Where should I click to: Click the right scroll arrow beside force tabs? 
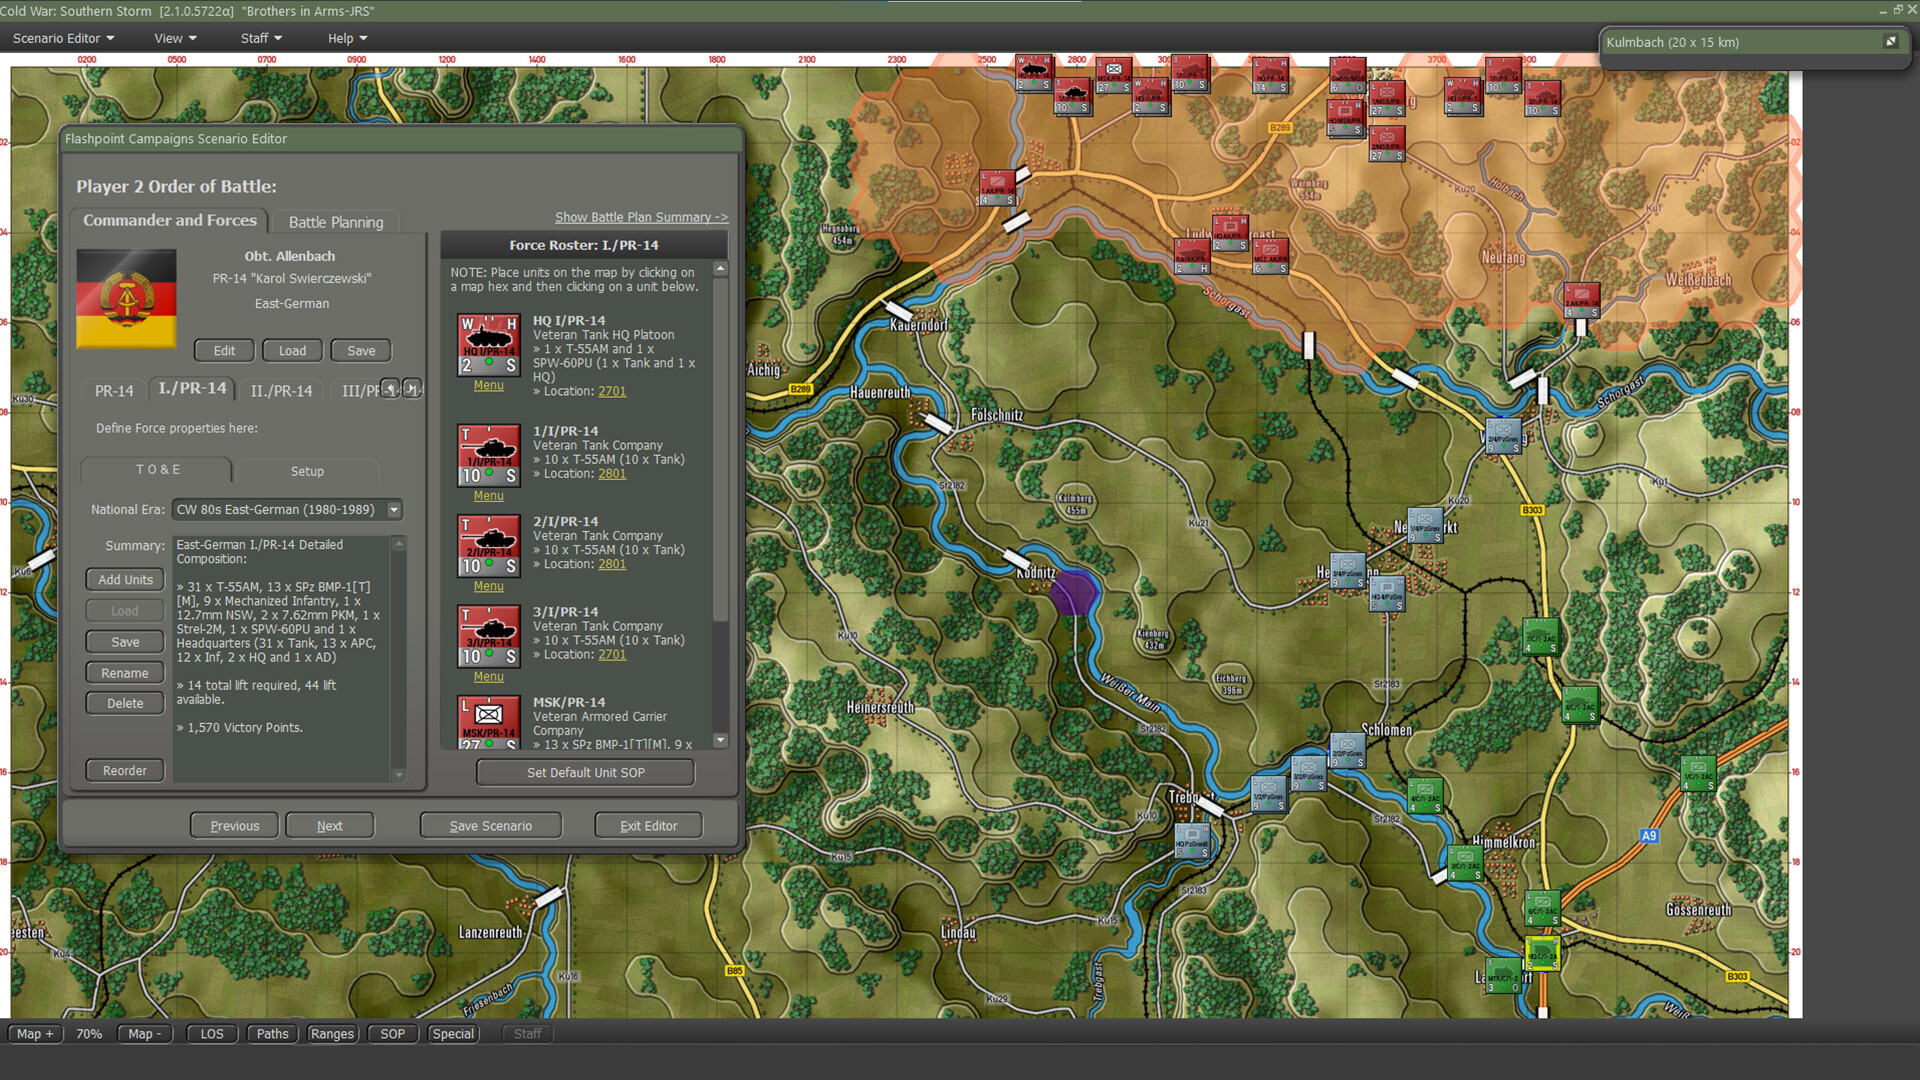tap(413, 389)
